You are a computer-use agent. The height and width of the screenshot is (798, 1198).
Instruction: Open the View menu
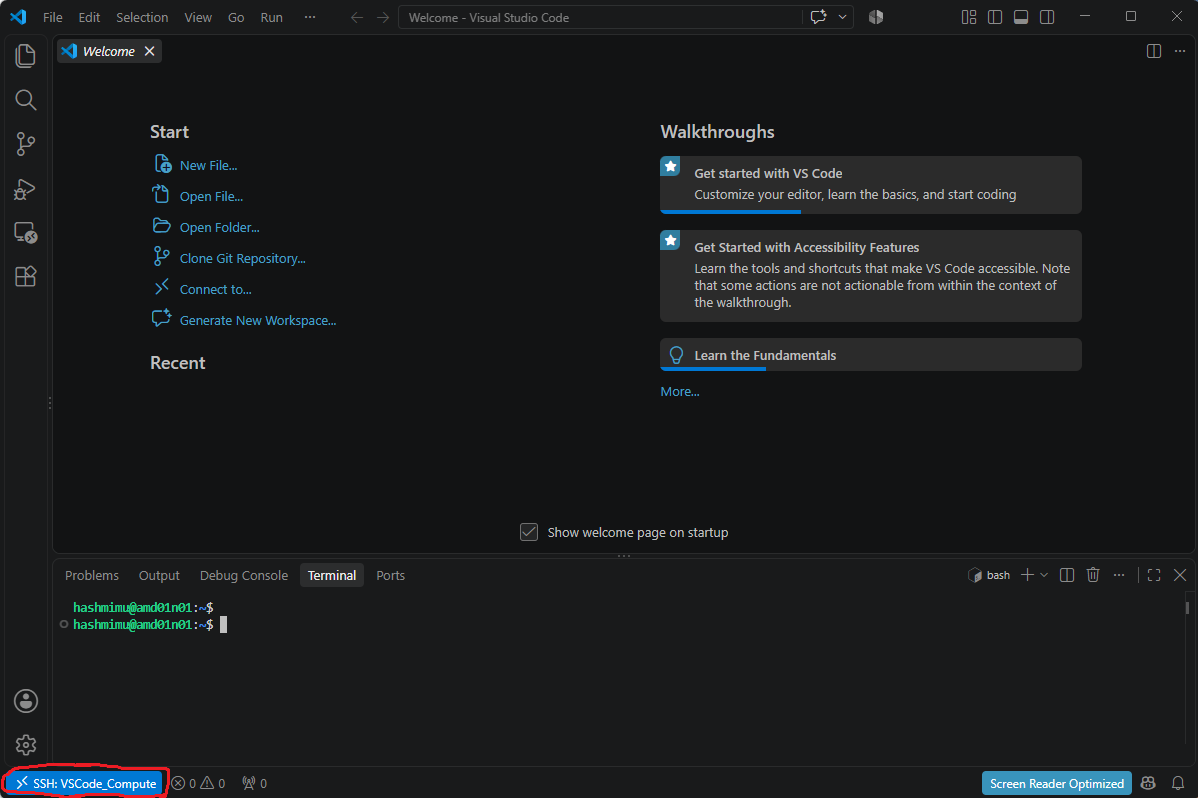tap(198, 17)
